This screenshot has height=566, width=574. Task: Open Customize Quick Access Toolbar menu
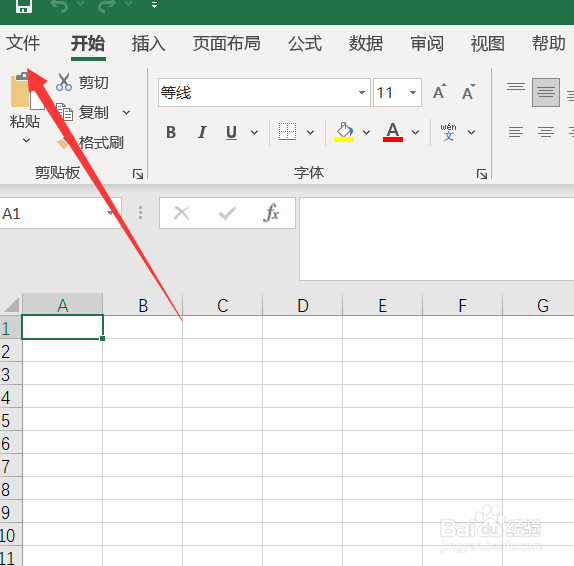tap(154, 5)
